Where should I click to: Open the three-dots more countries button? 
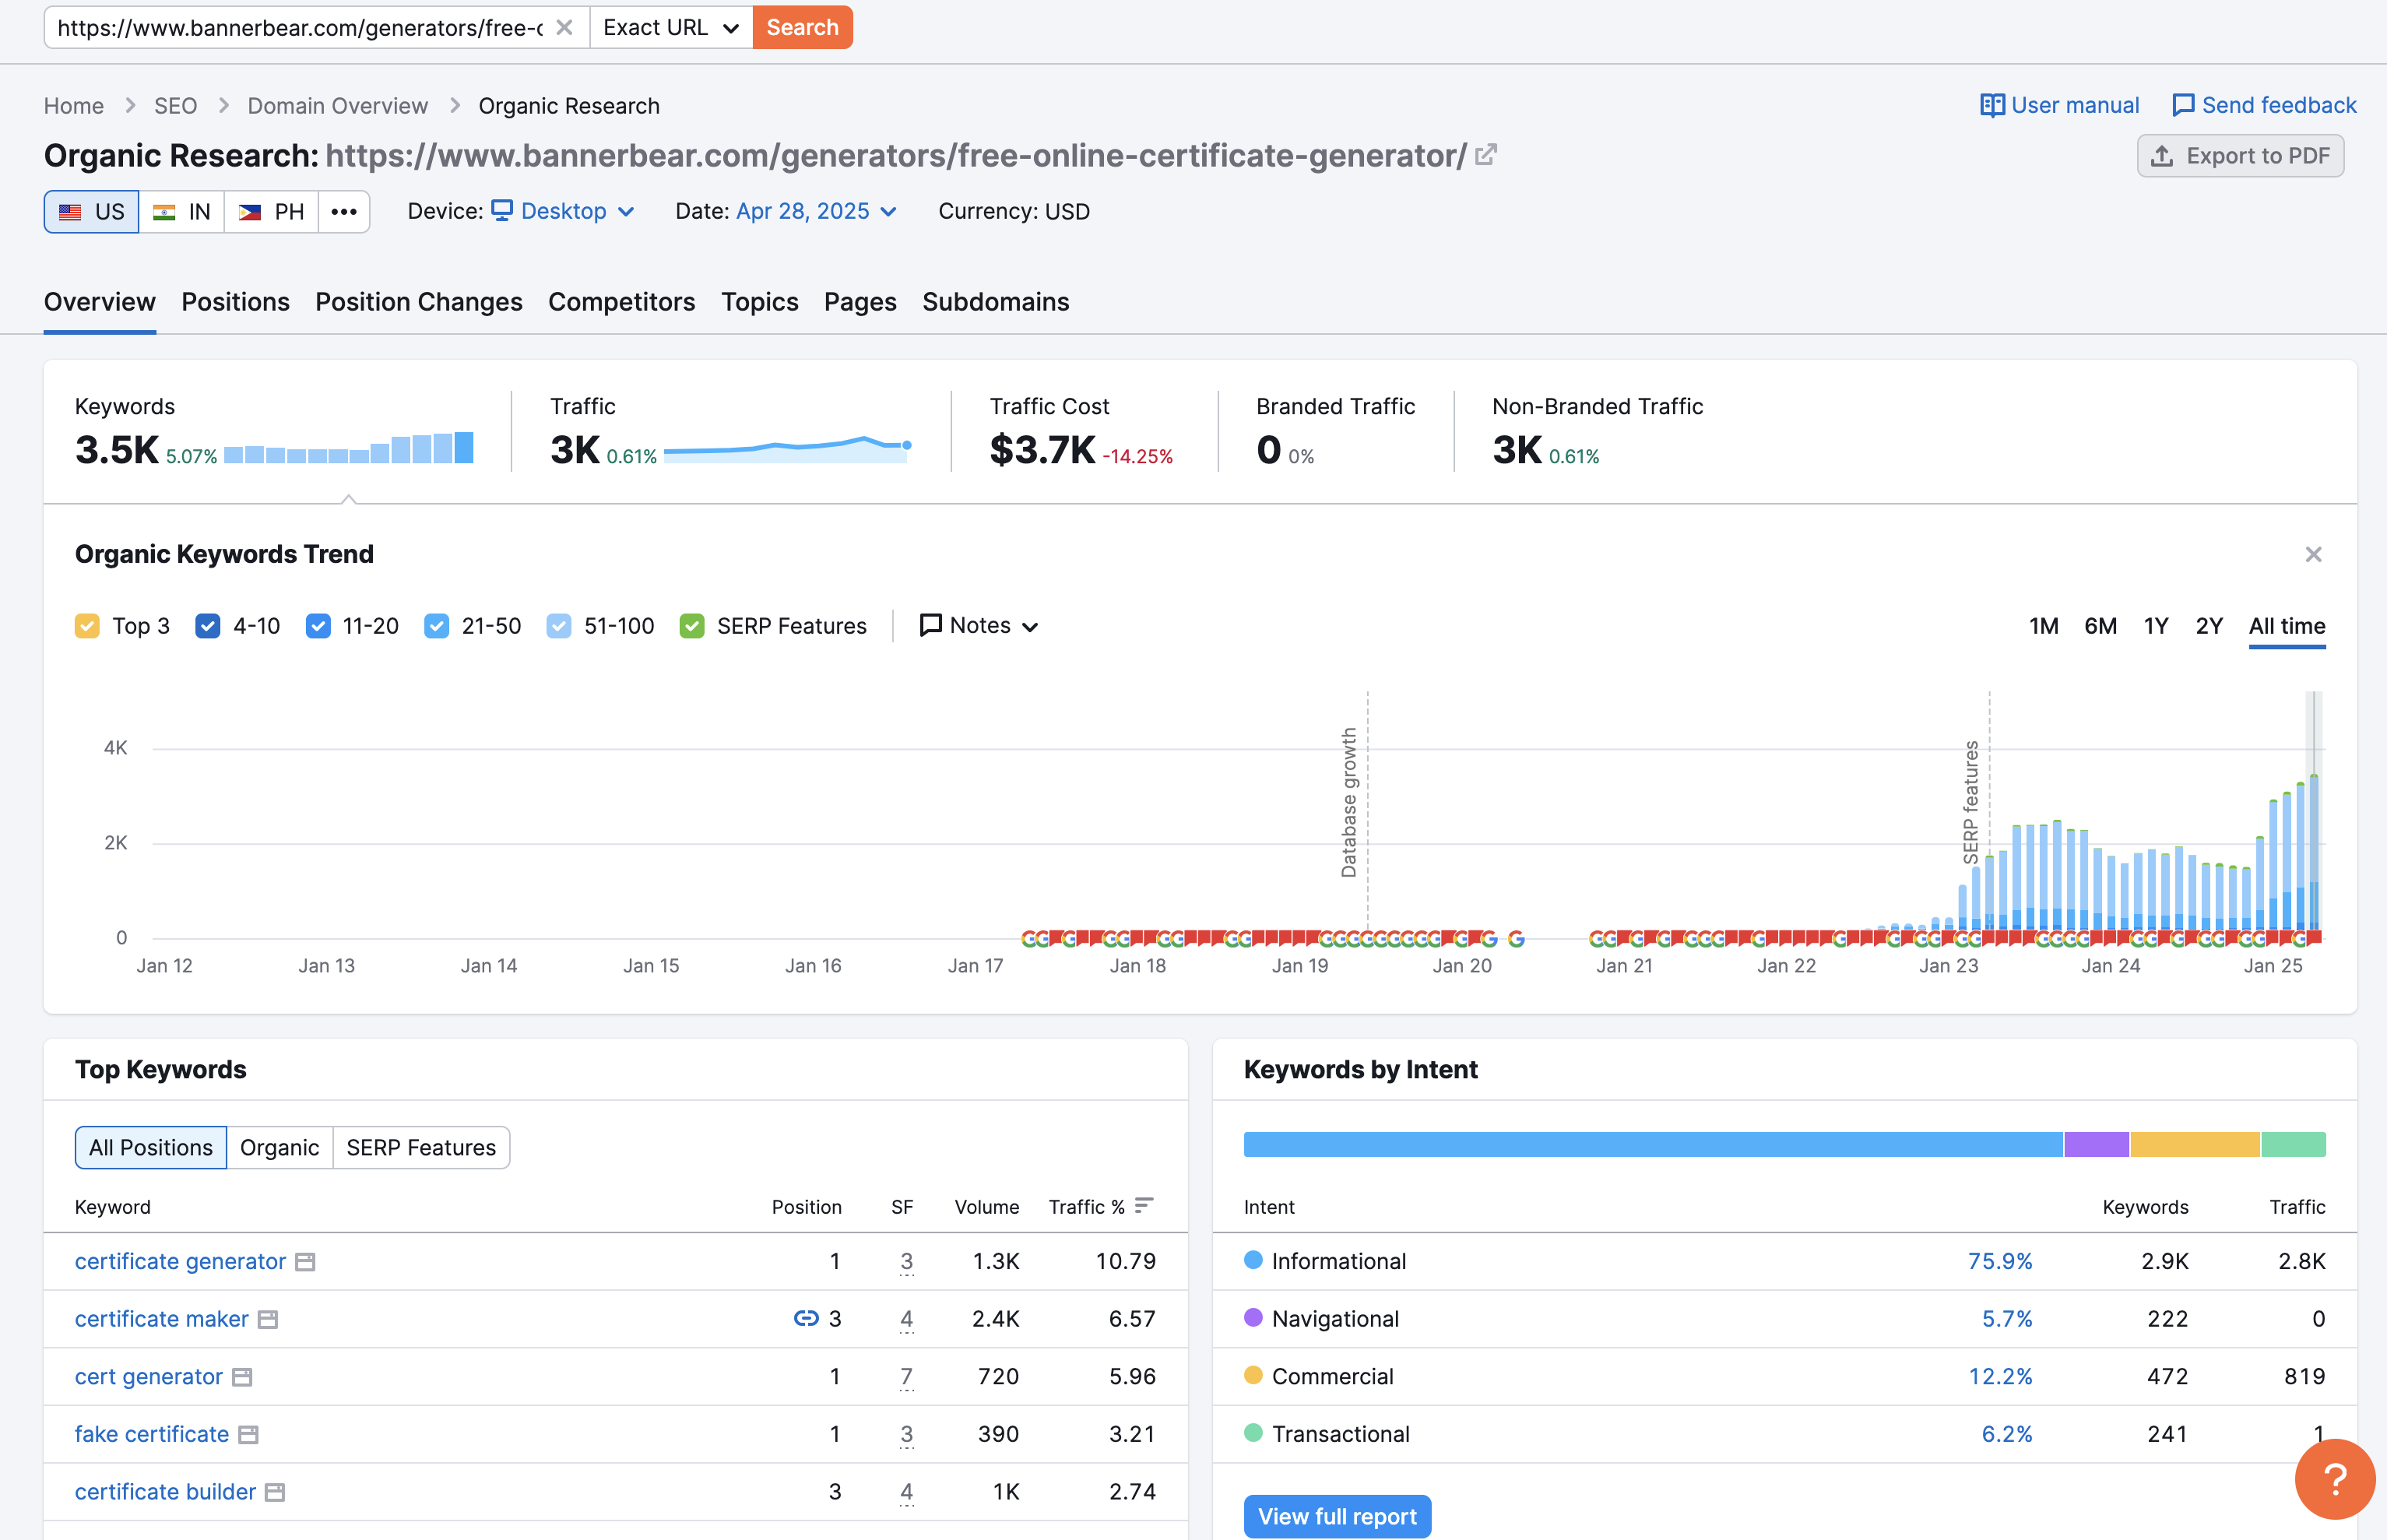click(x=344, y=212)
